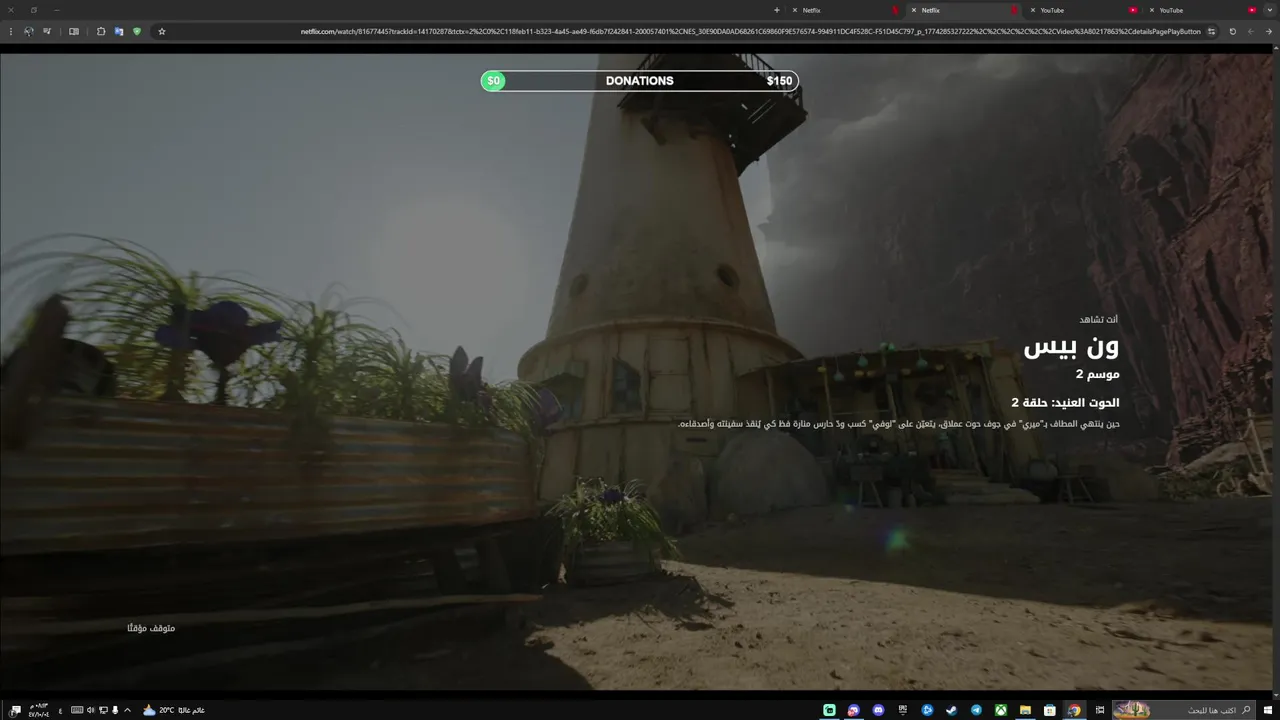Close the last YouTube tab
Viewport: 1280px width, 720px height.
pyautogui.click(x=1151, y=10)
